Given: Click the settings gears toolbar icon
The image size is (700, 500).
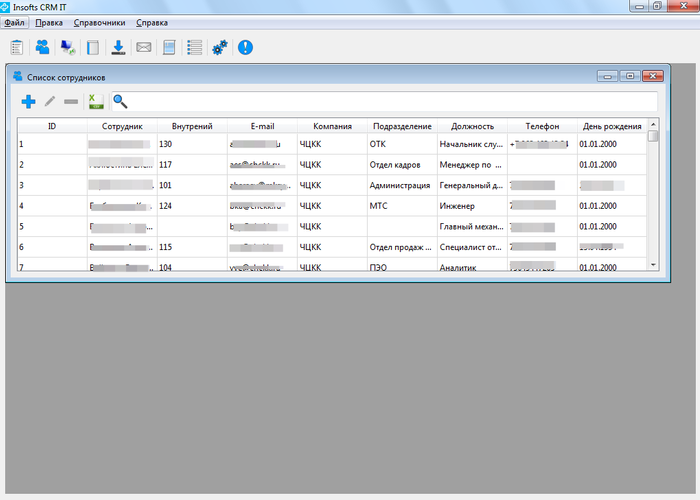Looking at the screenshot, I should [220, 47].
